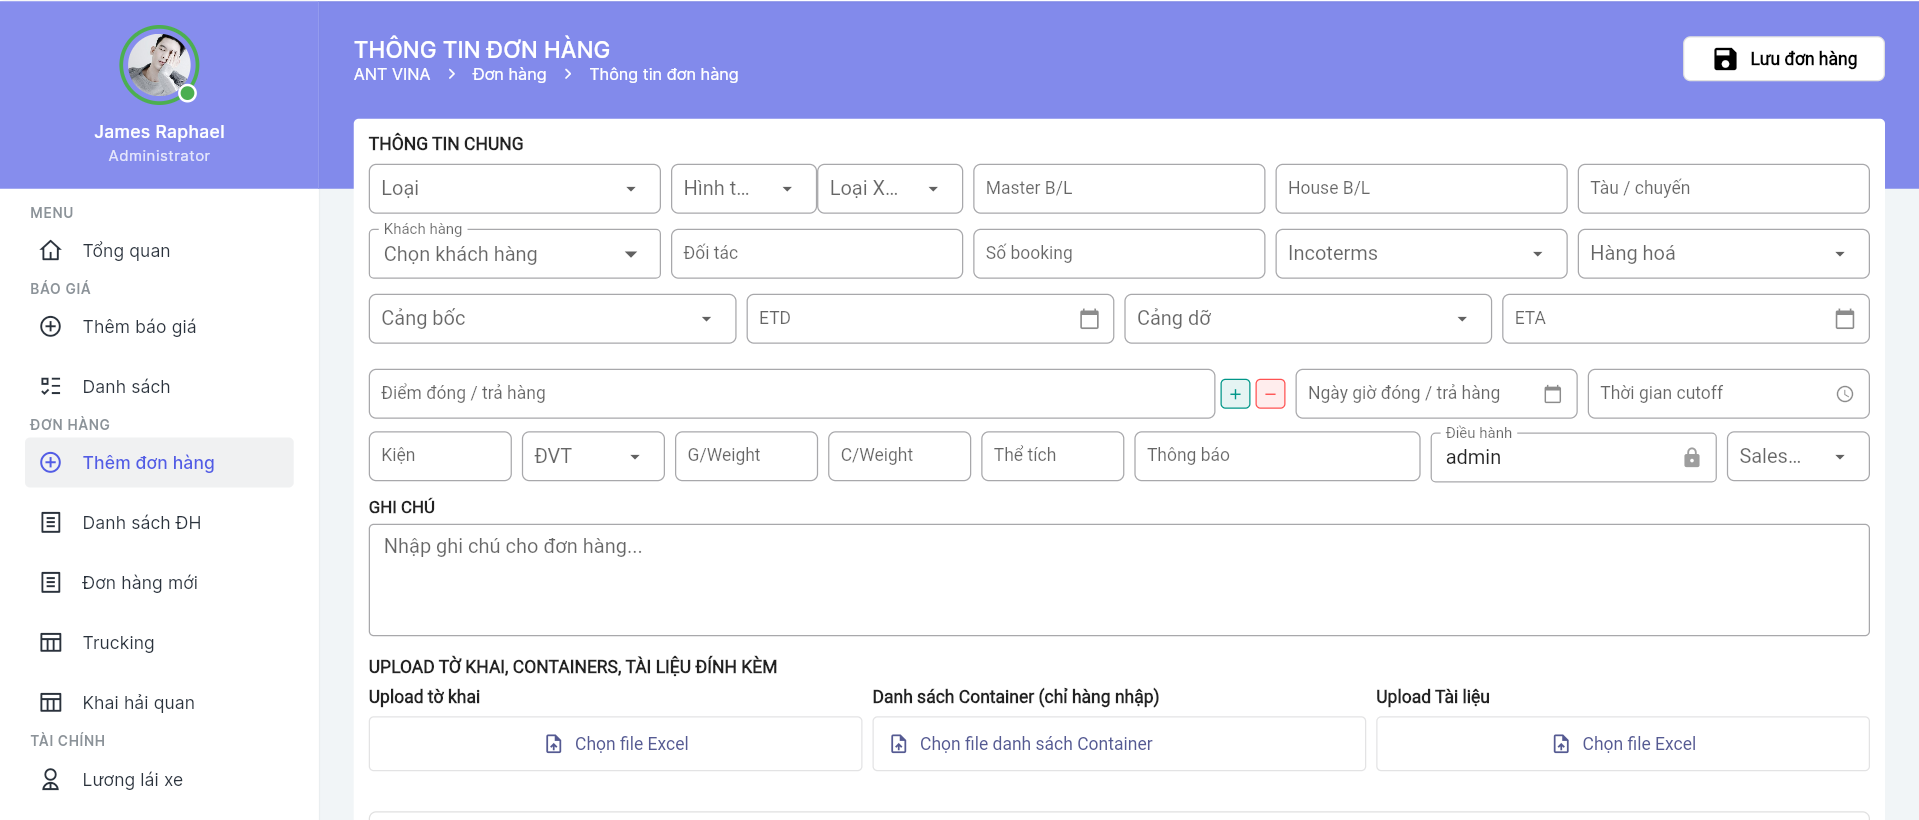Viewport: 1919px width, 820px height.
Task: Open Tổng quan in the sidebar
Action: pyautogui.click(x=126, y=251)
